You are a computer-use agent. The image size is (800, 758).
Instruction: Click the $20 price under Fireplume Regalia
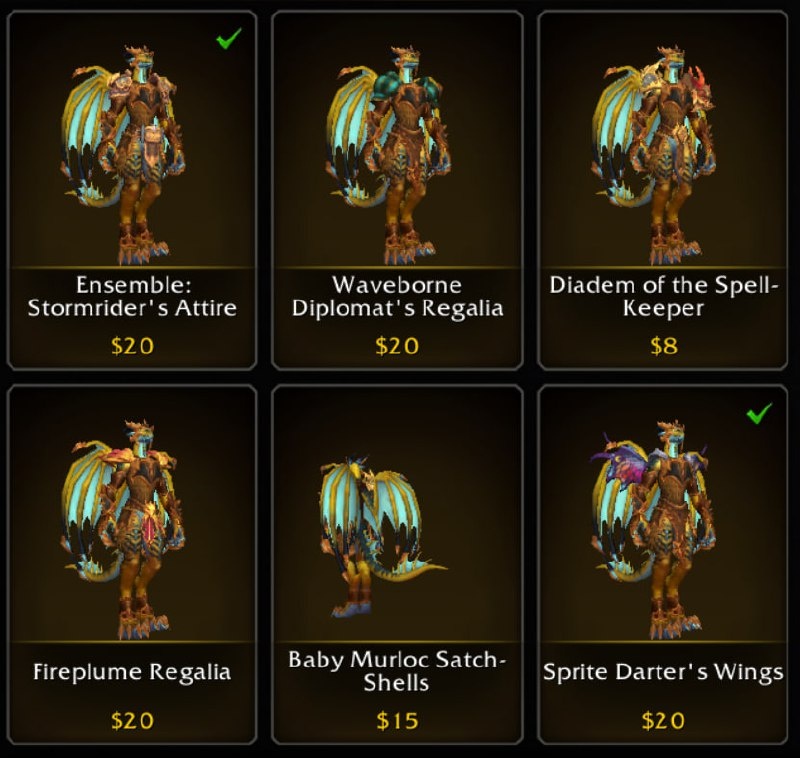pyautogui.click(x=132, y=721)
